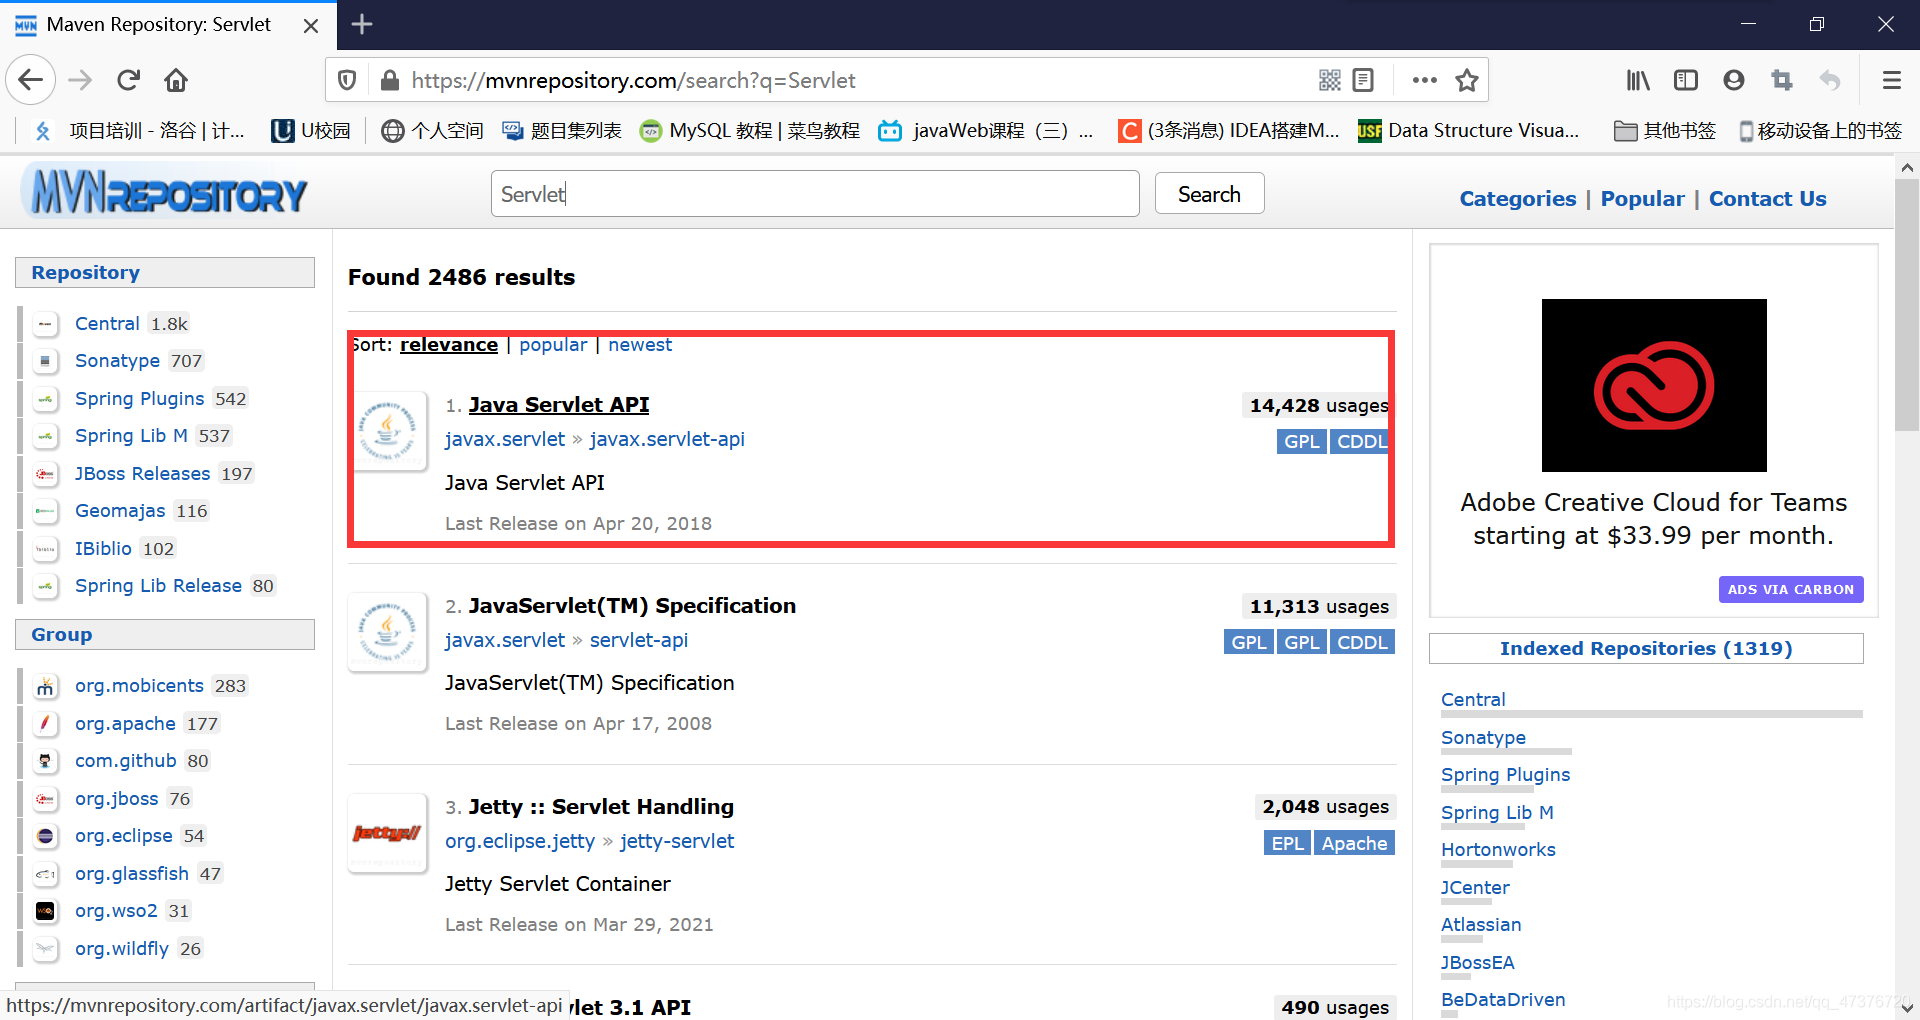Image resolution: width=1920 pixels, height=1020 pixels.
Task: Sort results by newest
Action: click(x=640, y=345)
